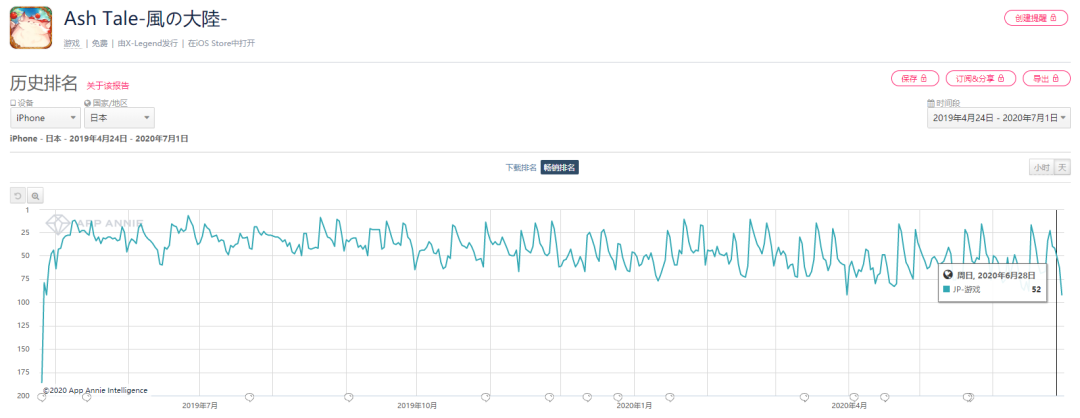Click the calendar icon beside 时间段

[931, 103]
